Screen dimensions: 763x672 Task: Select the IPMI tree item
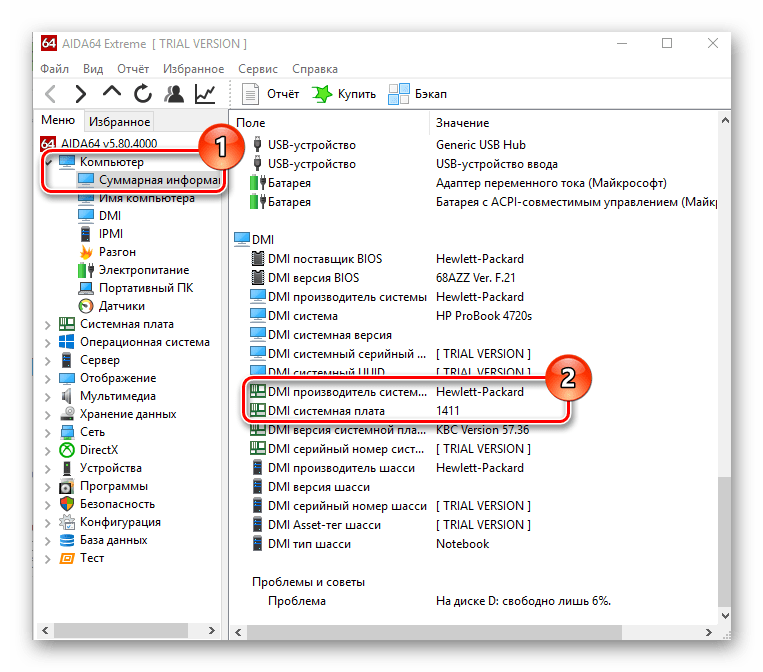[x=101, y=234]
